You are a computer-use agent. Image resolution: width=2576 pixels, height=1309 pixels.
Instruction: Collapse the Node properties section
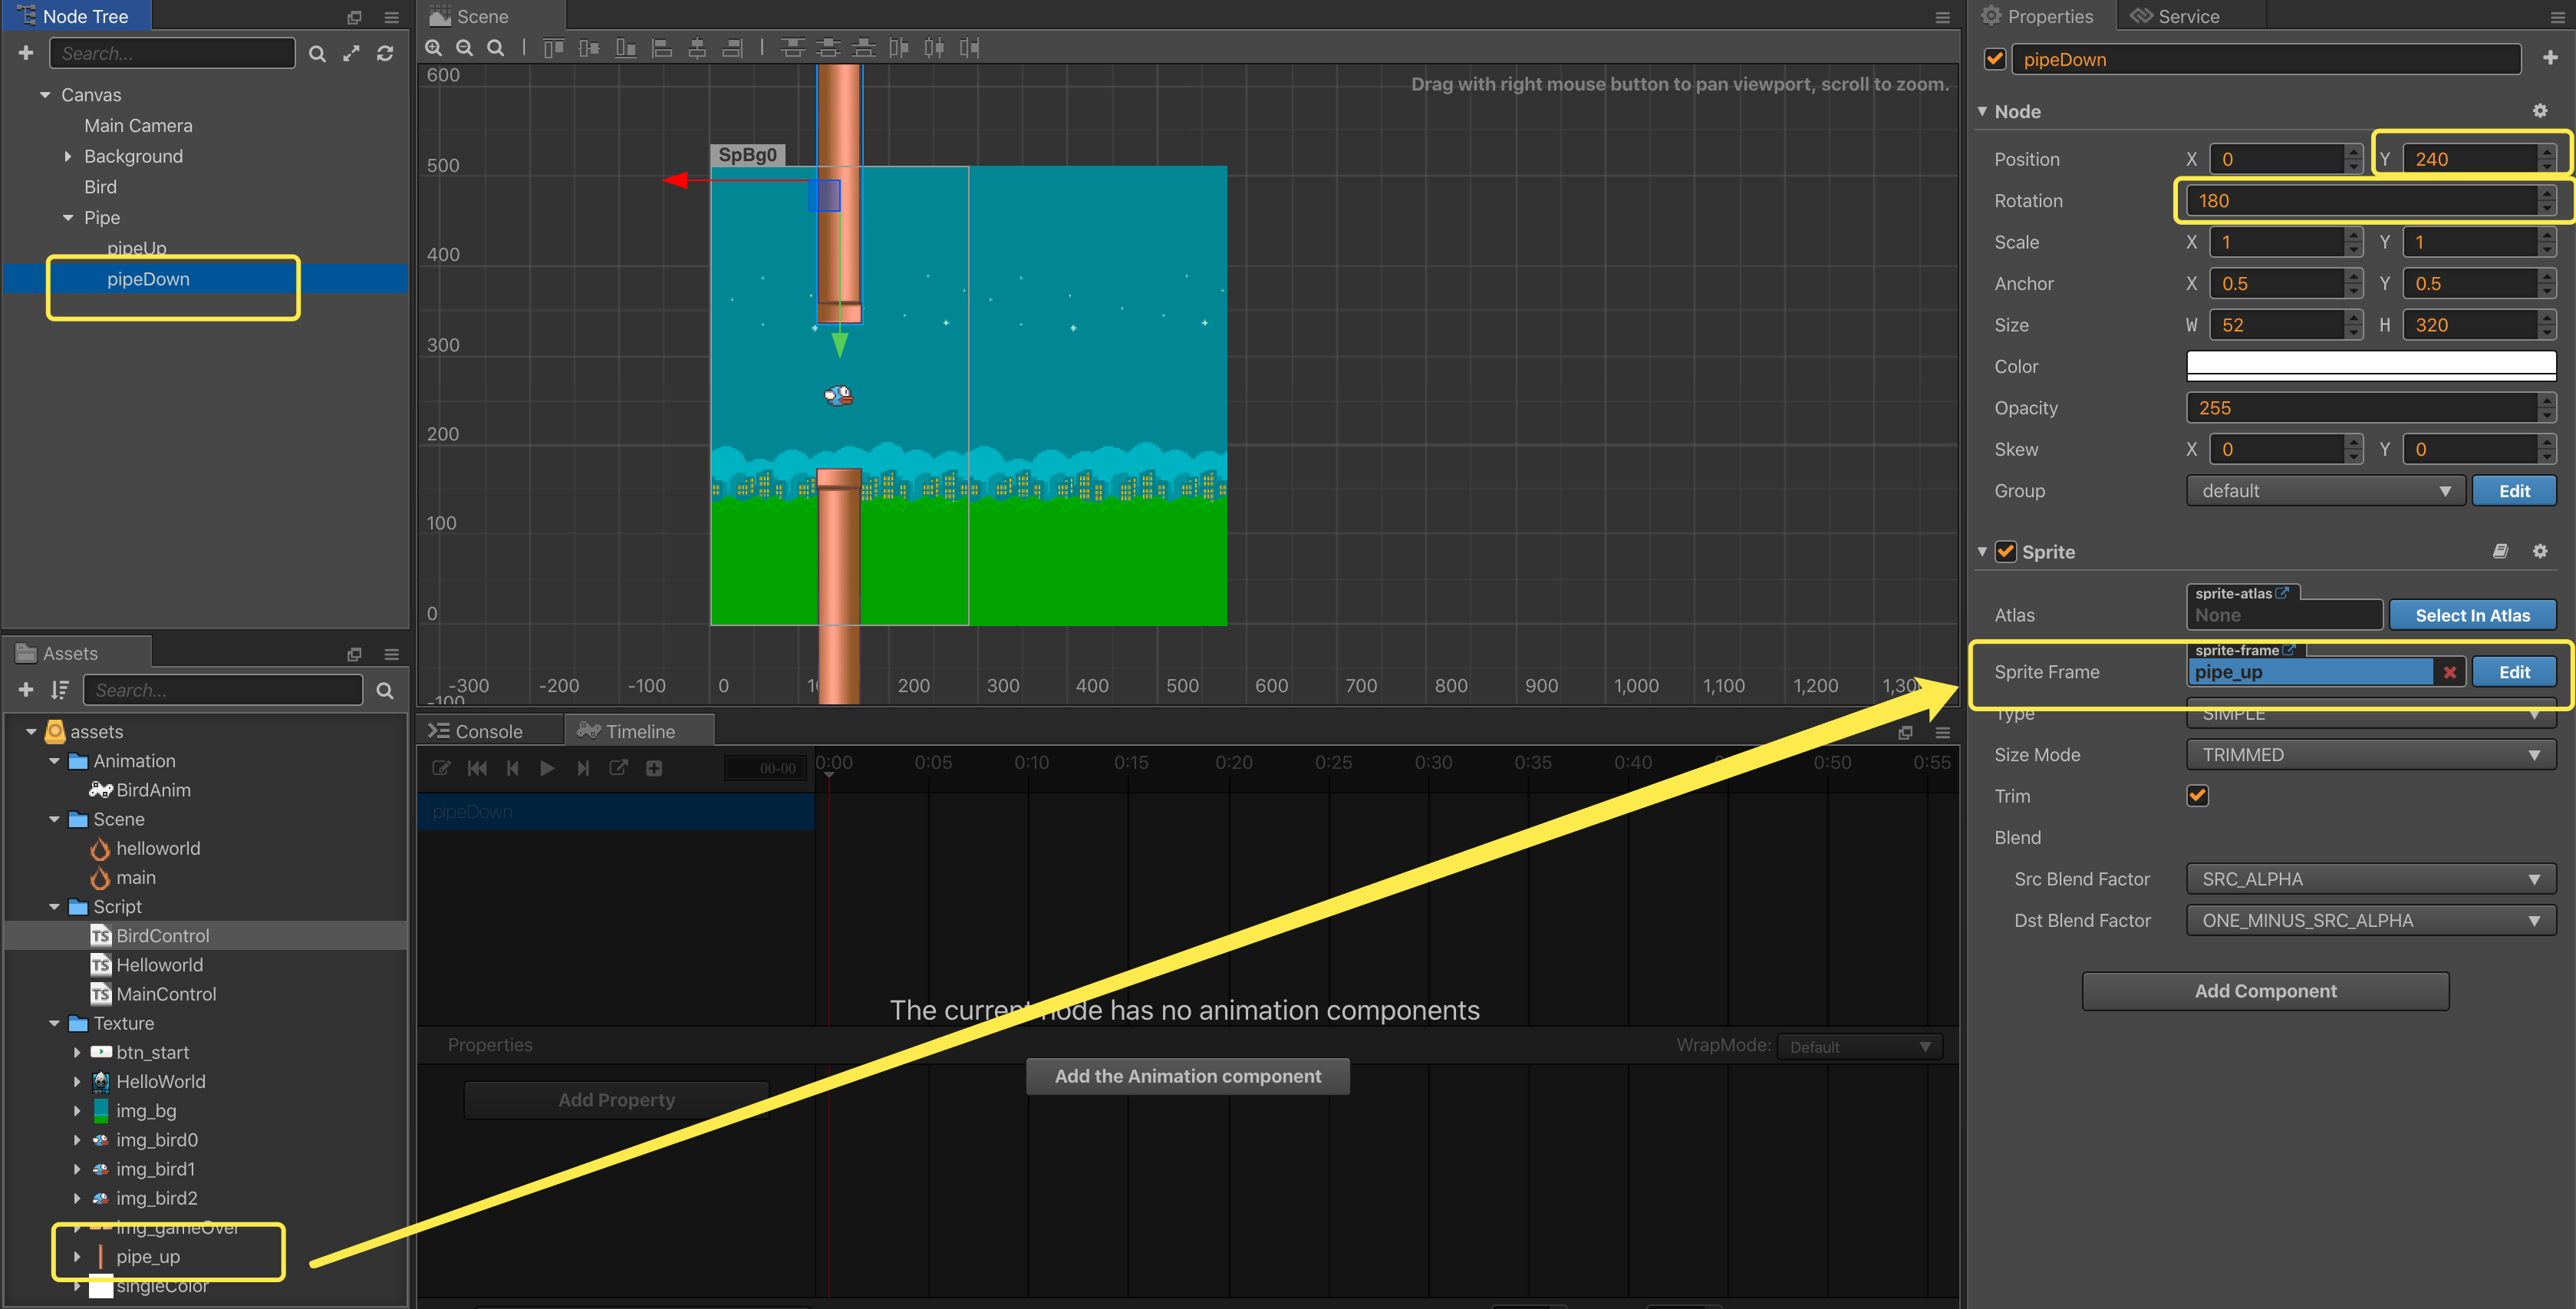(1983, 111)
